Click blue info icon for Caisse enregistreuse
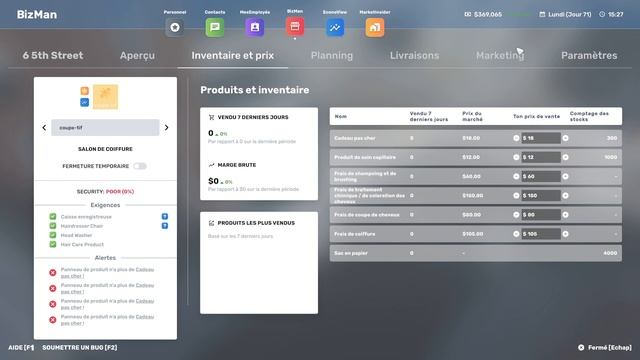The image size is (640, 360). click(x=164, y=217)
